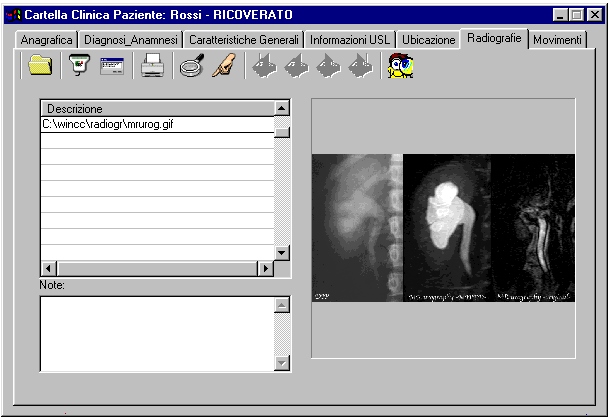Viewport: 610px width, 420px height.
Task: Select the Caratteristiche Generali tab
Action: [244, 40]
